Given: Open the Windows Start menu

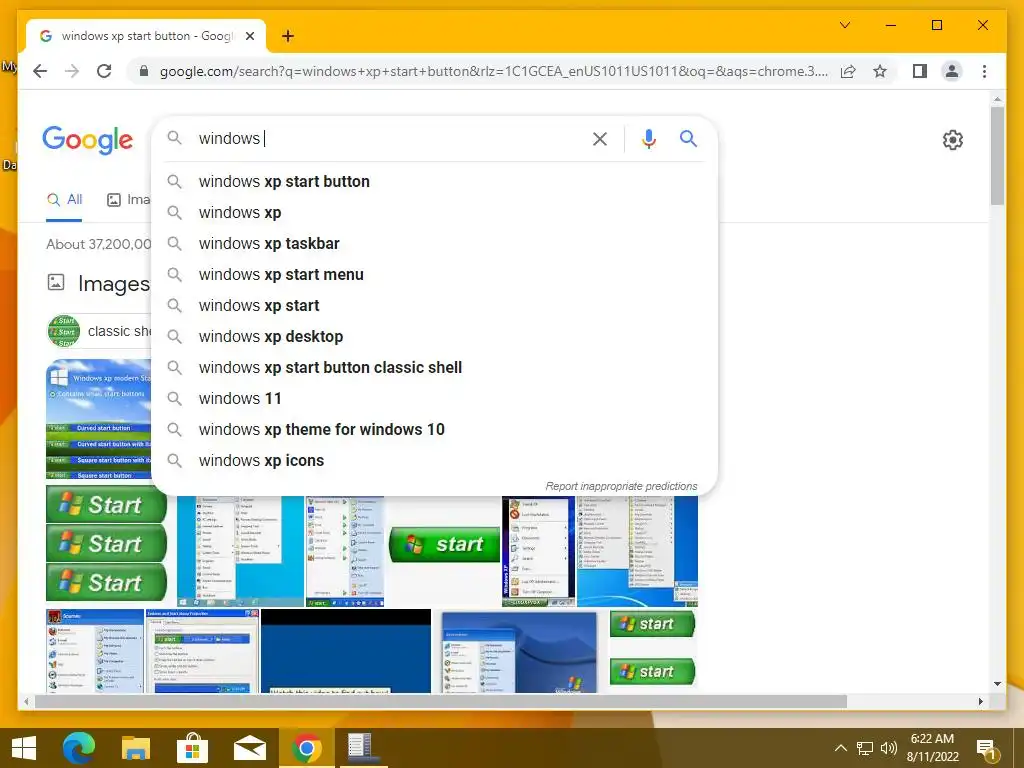Looking at the screenshot, I should click(24, 748).
